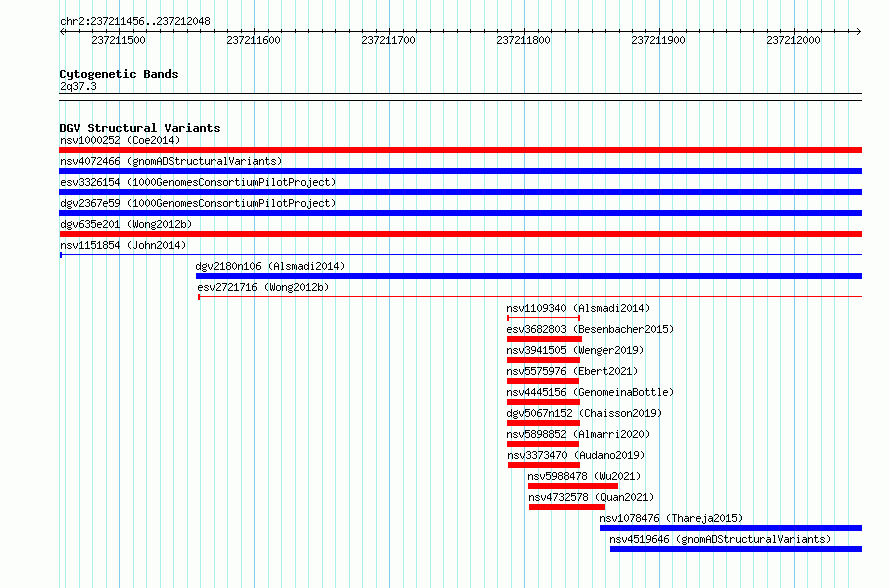Viewport: 890px width, 588px height.
Task: Open the nsv3373470 (Audano2019) label
Action: click(576, 455)
